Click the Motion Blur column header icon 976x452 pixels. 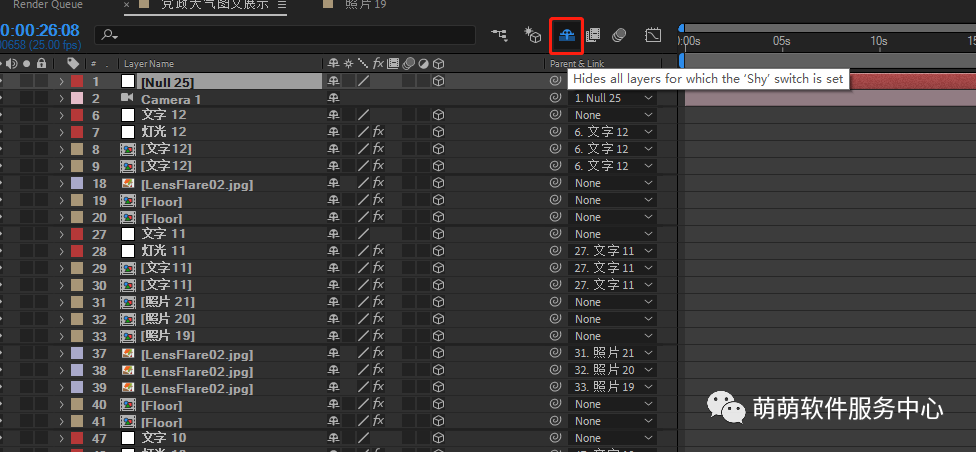tap(408, 64)
